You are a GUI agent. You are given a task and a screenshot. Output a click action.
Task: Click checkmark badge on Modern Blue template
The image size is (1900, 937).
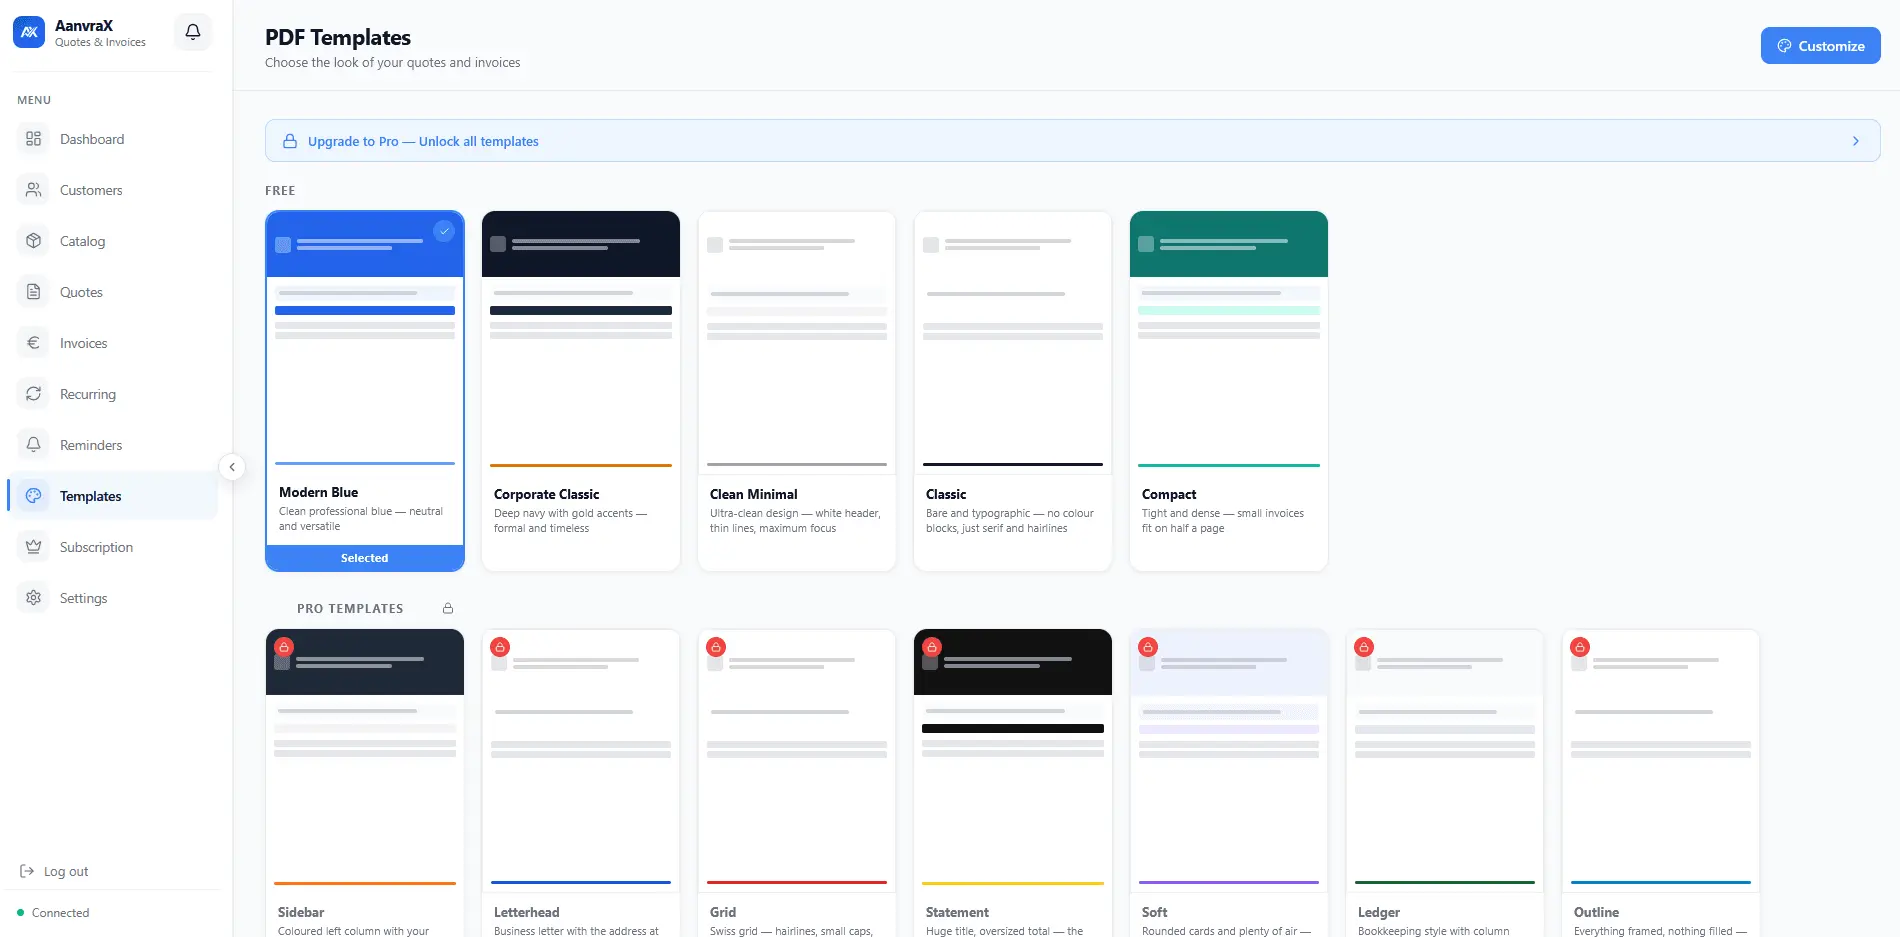coord(444,231)
